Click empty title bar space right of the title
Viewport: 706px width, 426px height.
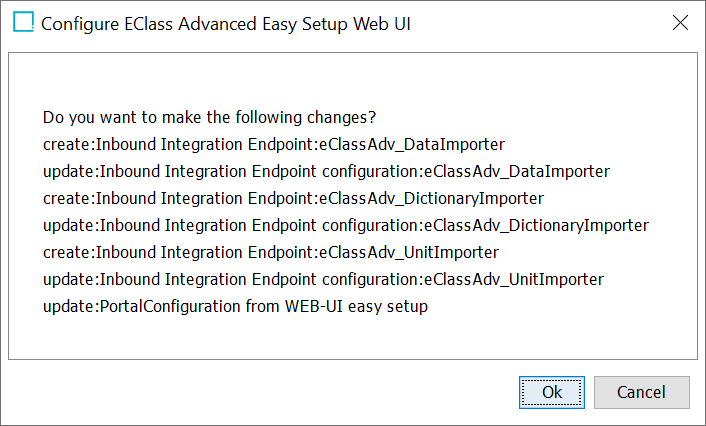[540, 23]
